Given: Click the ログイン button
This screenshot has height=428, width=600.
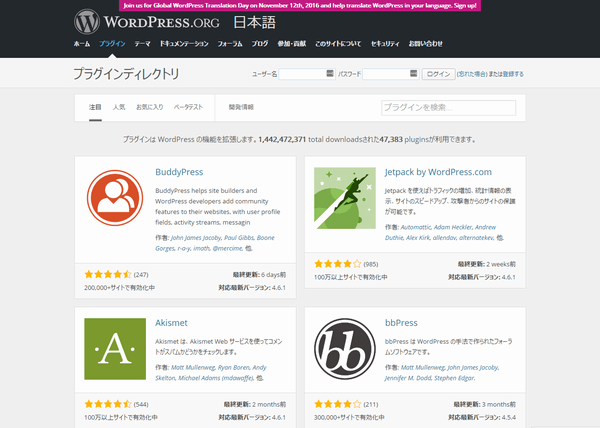Looking at the screenshot, I should (x=439, y=74).
